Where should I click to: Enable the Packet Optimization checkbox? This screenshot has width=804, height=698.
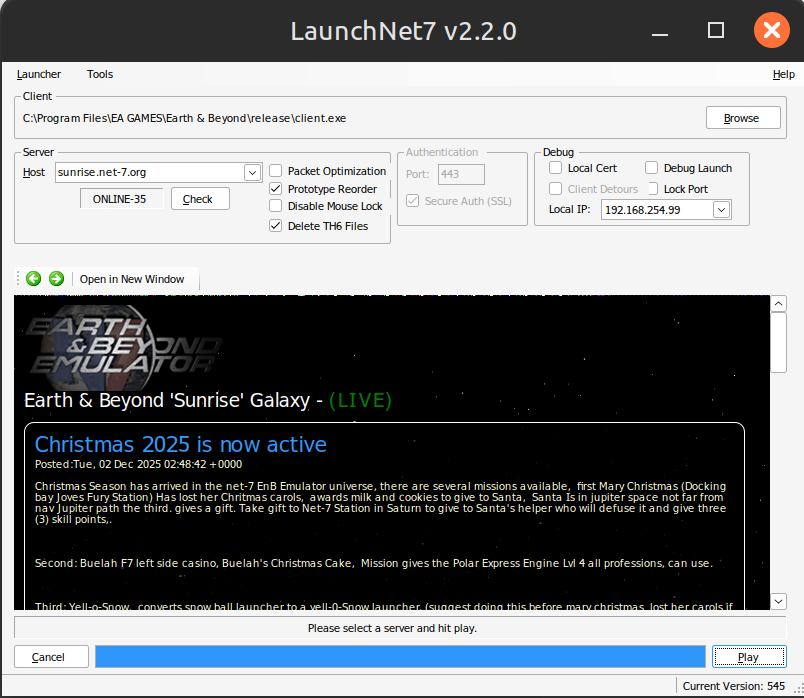(x=275, y=171)
